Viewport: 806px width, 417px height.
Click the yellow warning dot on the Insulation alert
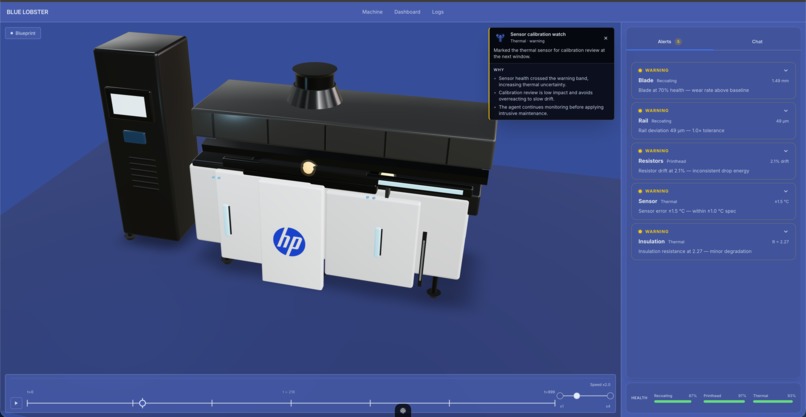coord(640,231)
